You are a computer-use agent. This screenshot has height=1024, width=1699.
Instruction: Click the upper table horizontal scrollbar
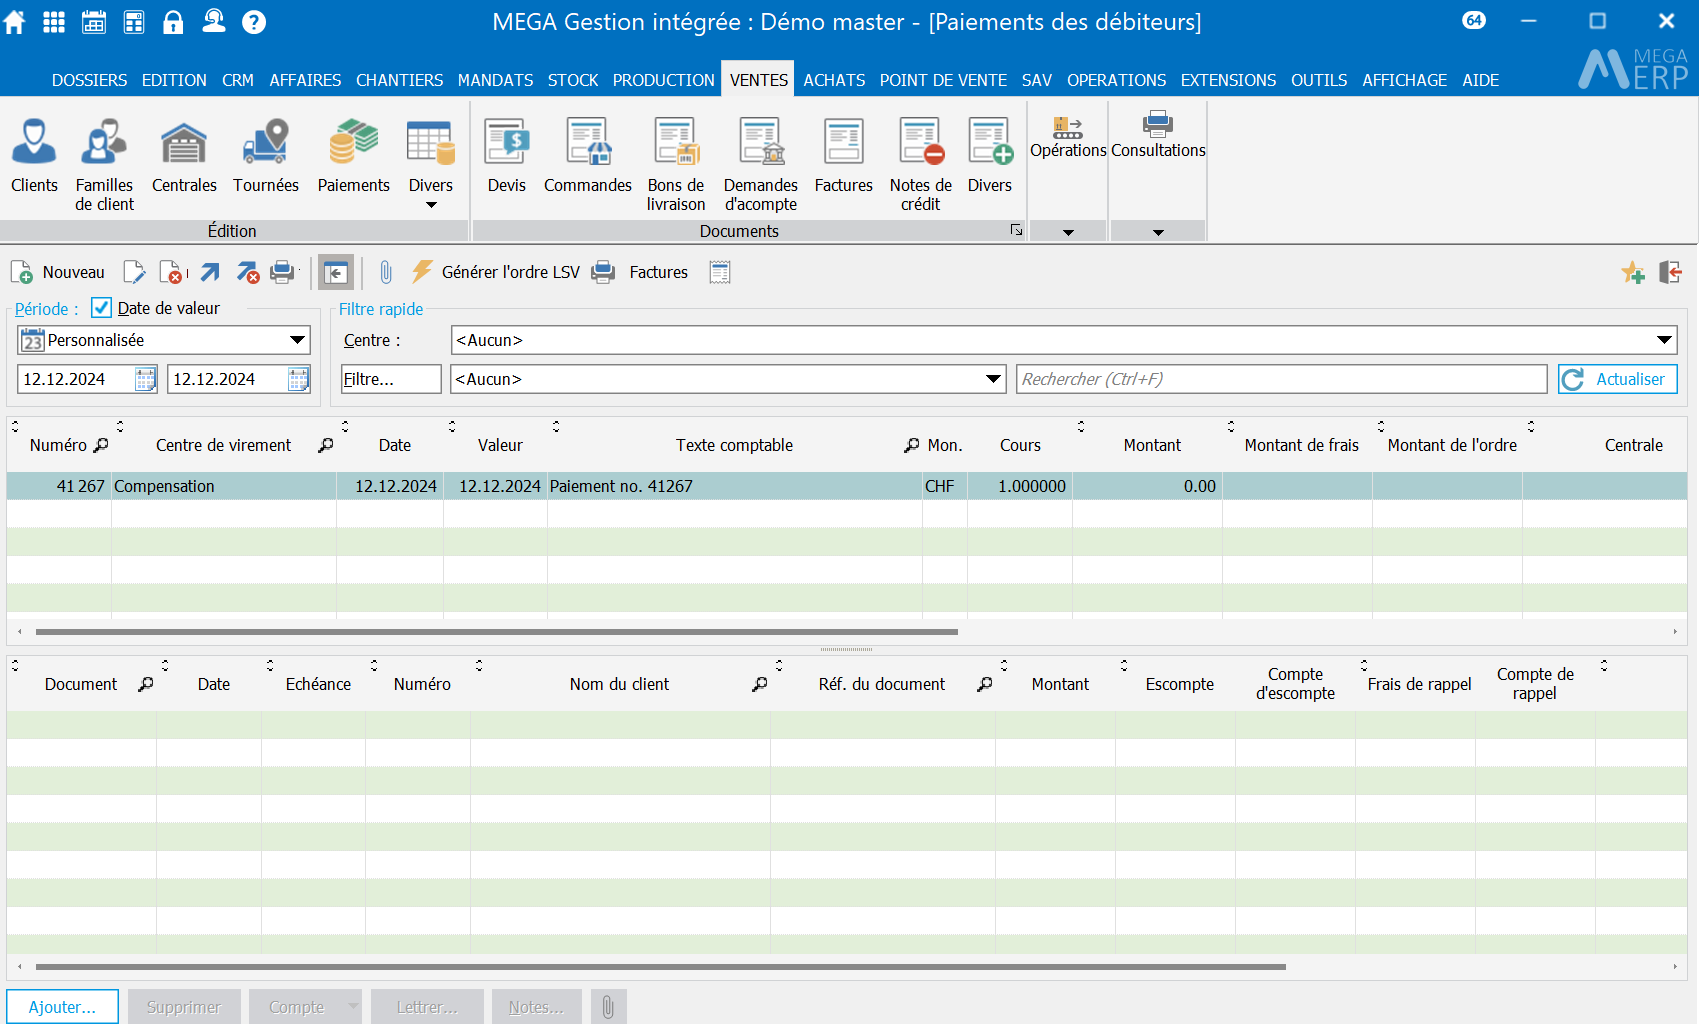[x=497, y=632]
